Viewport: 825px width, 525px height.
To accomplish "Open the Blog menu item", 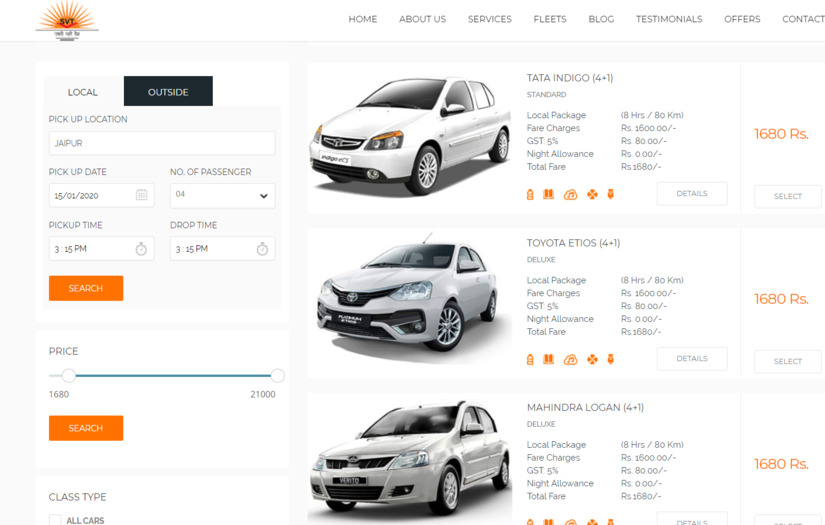I will tap(601, 19).
